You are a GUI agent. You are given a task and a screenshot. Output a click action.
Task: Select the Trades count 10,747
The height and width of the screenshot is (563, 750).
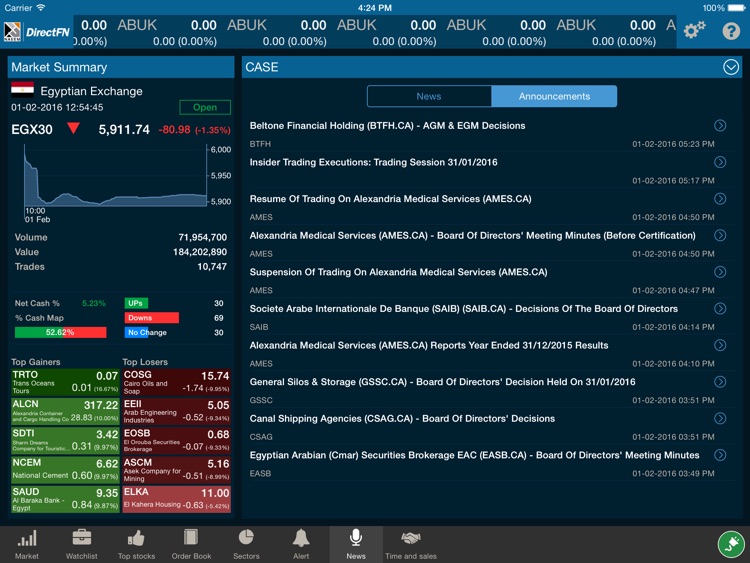(x=212, y=266)
